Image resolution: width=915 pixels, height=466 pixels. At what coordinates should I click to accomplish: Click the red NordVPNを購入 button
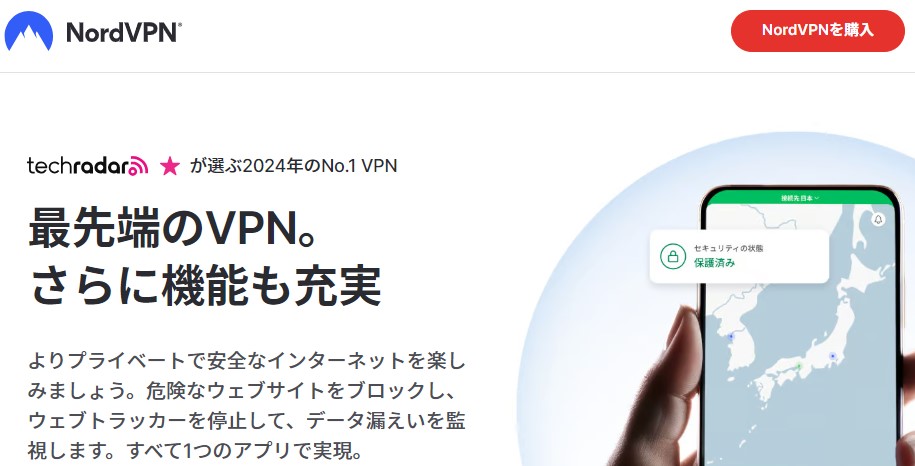(818, 30)
